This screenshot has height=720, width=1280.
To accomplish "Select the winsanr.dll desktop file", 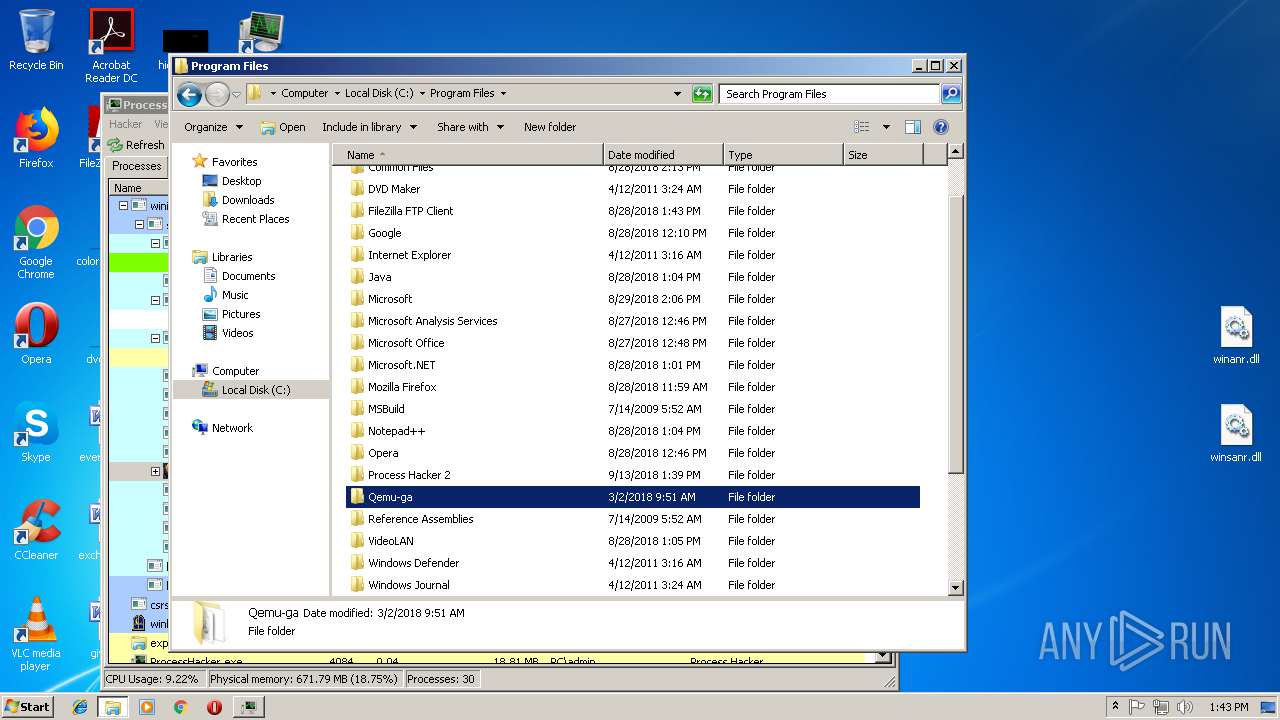I will tap(1236, 434).
